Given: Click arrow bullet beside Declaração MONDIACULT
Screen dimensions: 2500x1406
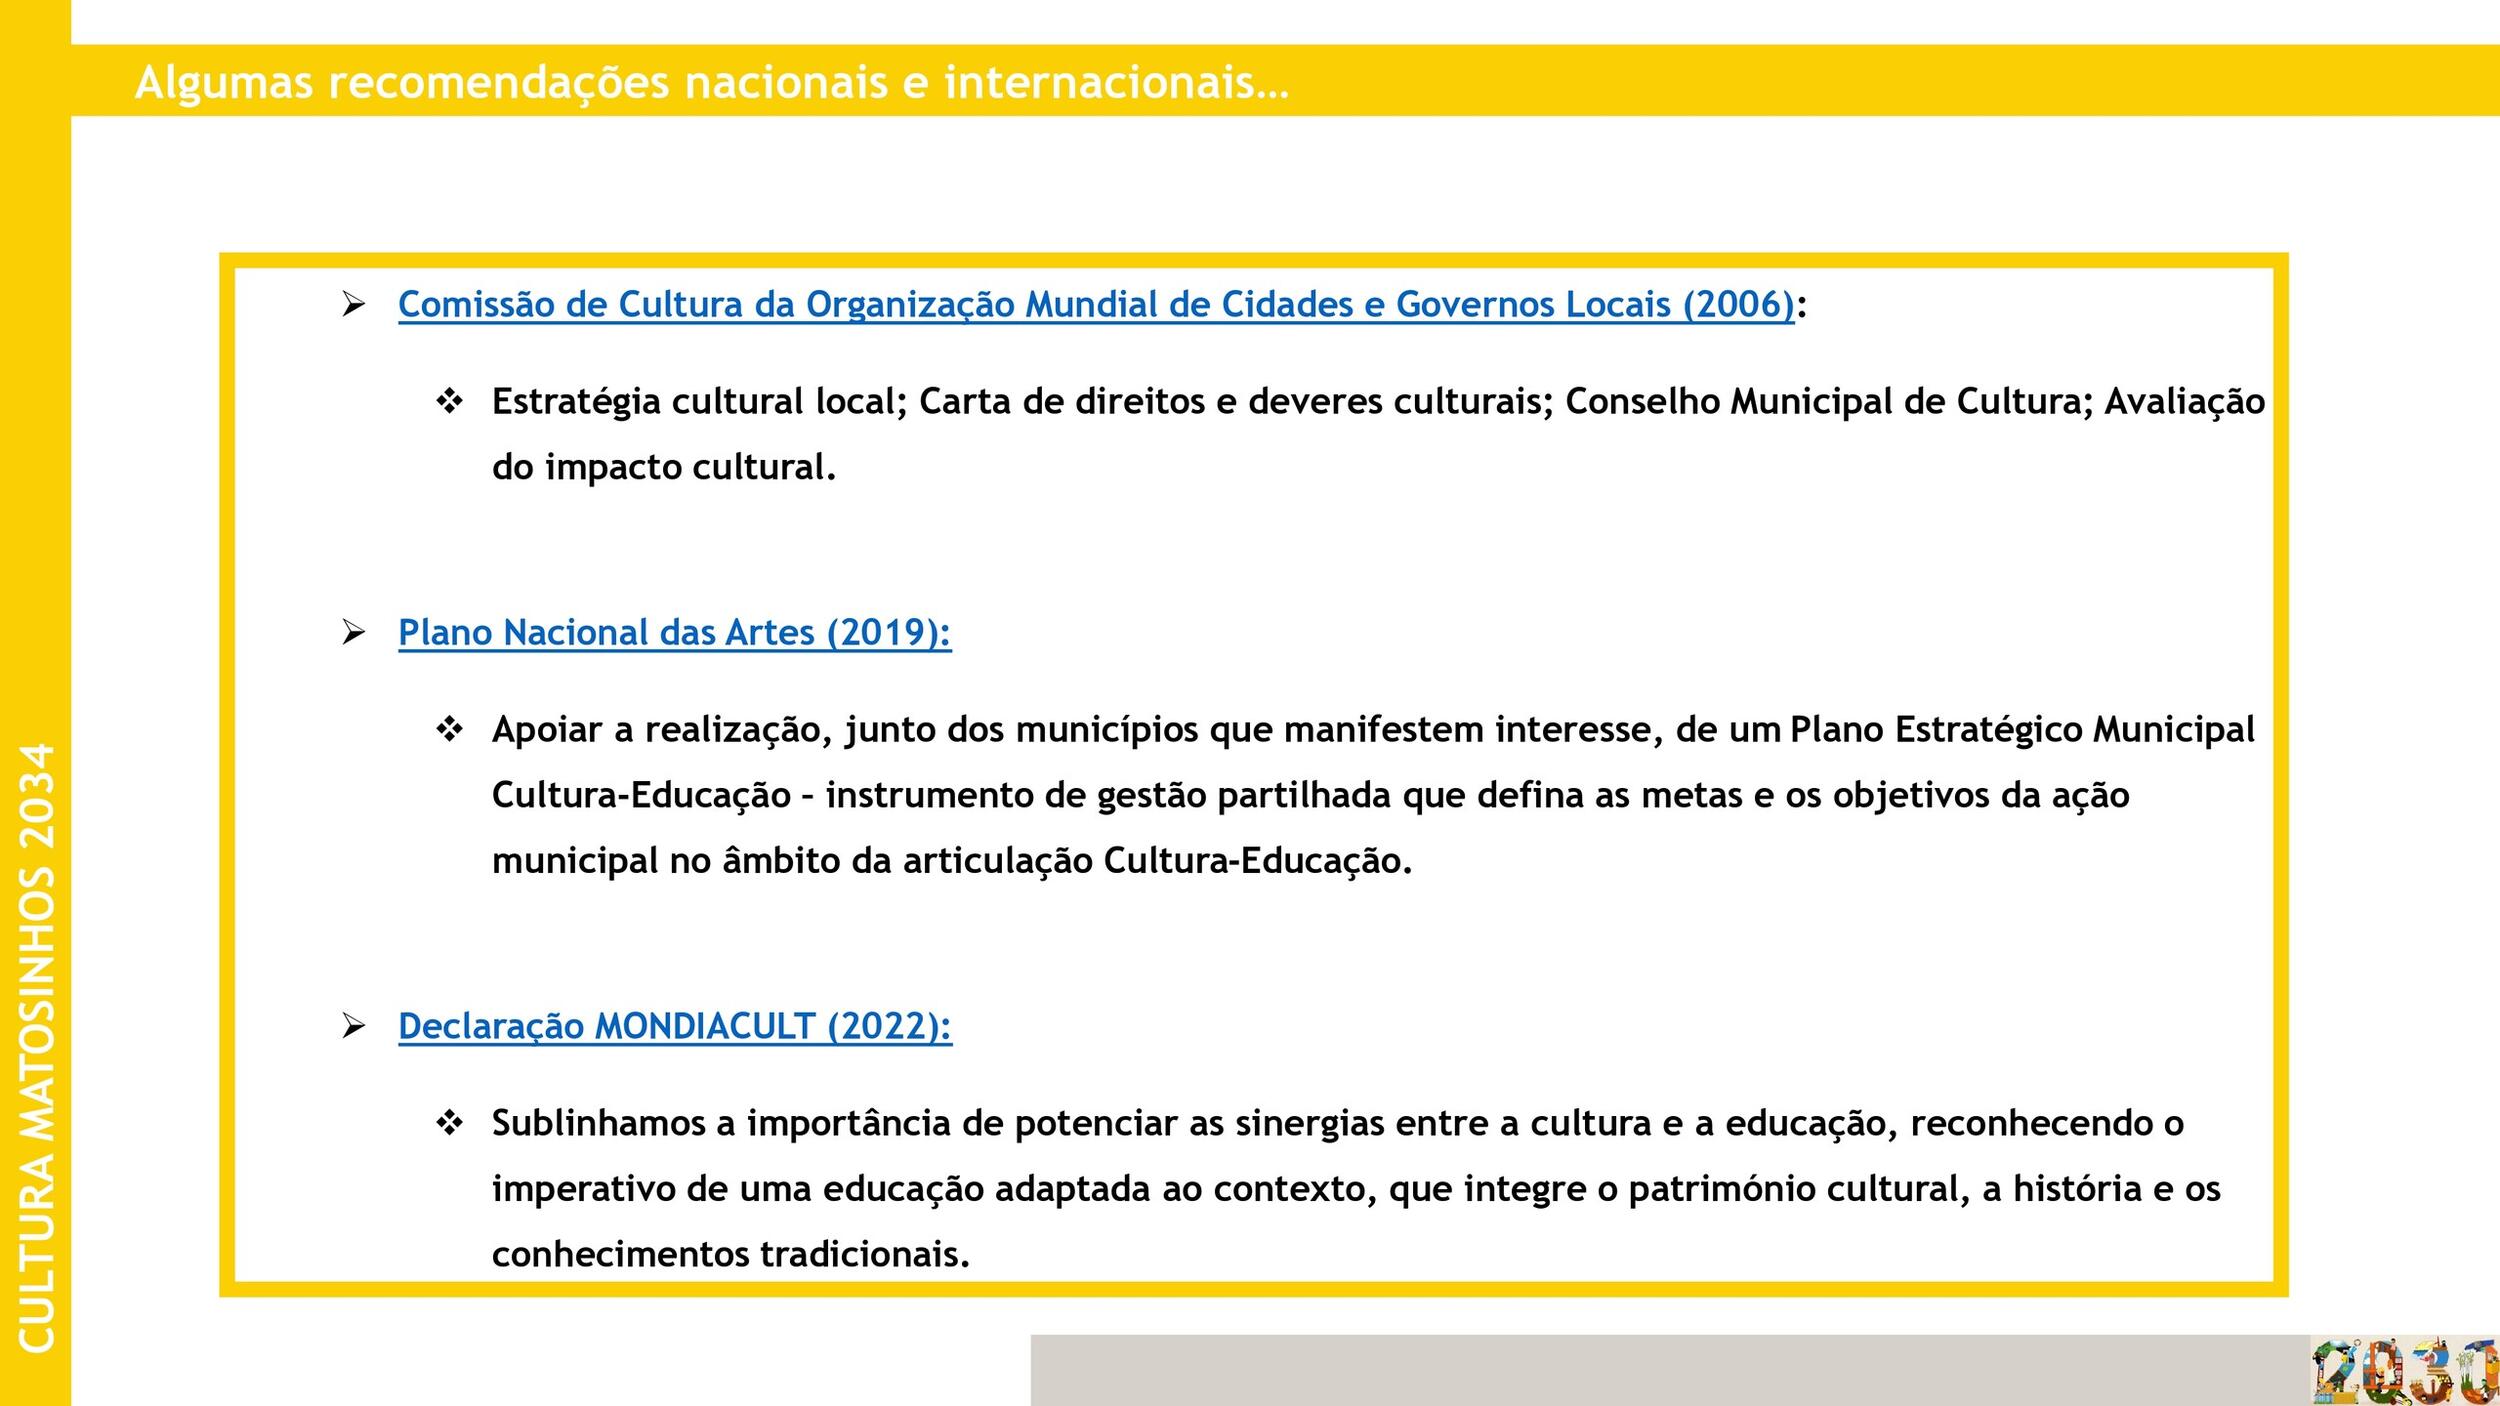Looking at the screenshot, I should (353, 1026).
